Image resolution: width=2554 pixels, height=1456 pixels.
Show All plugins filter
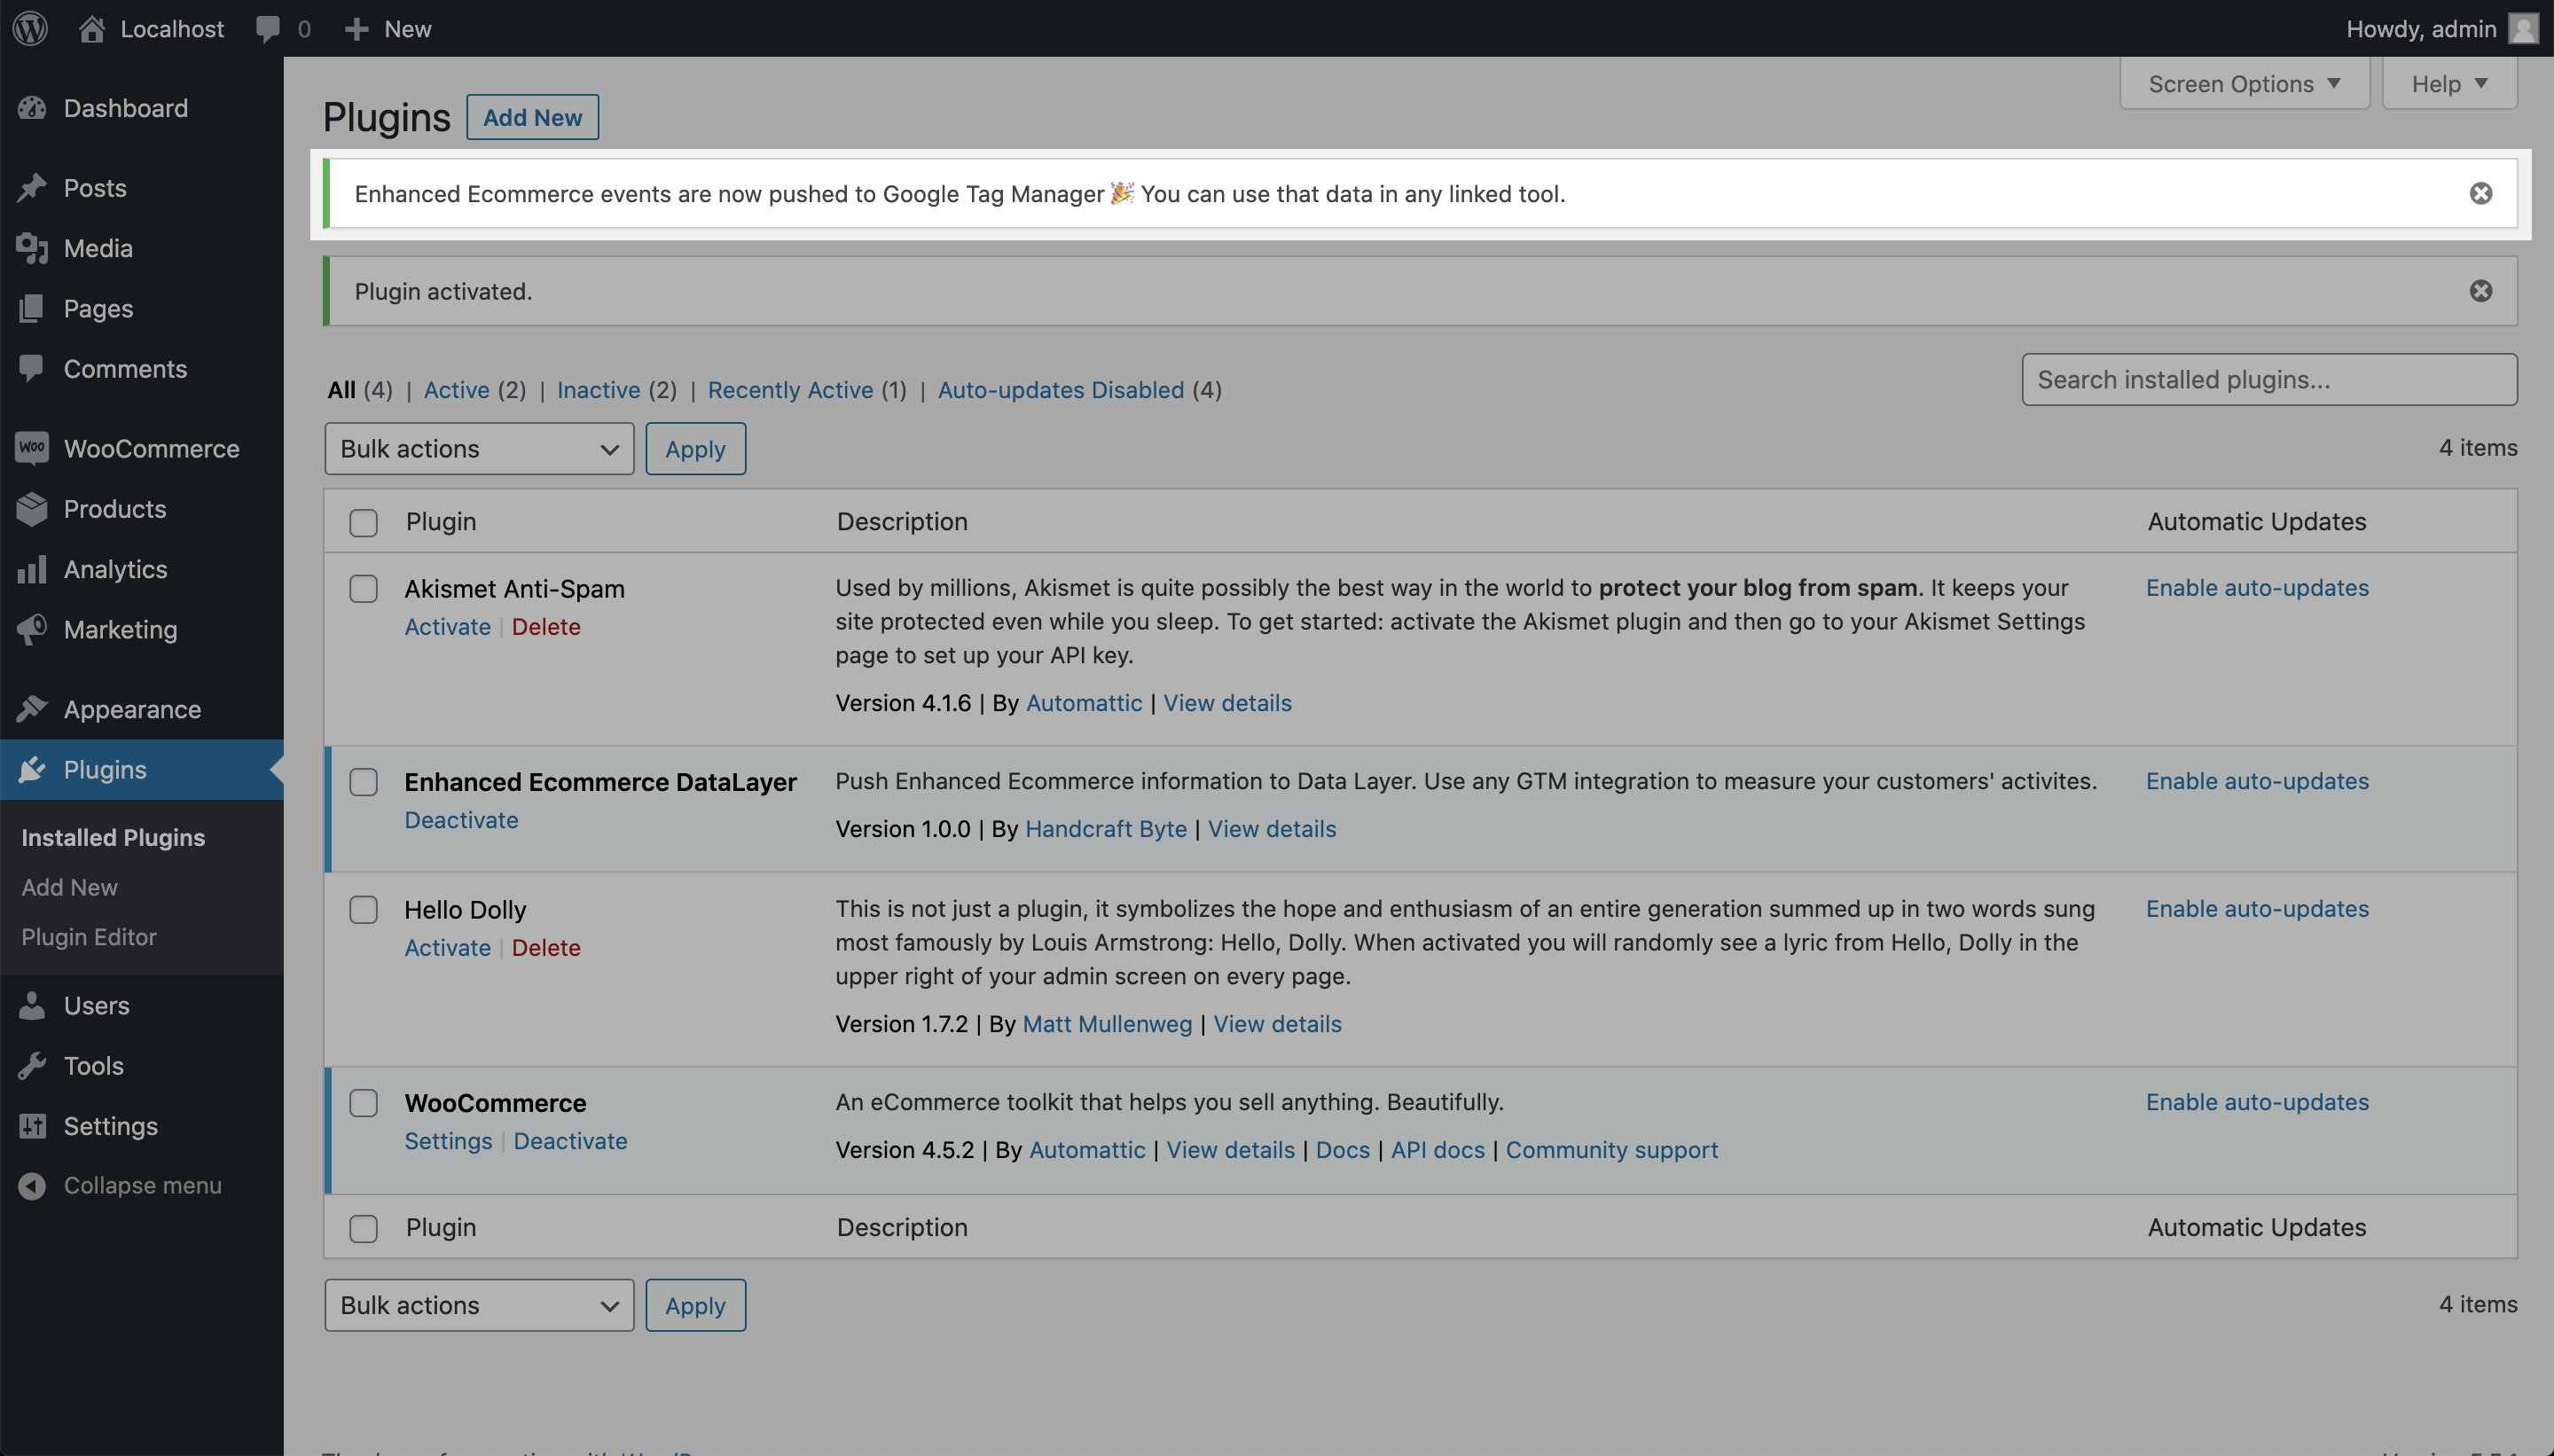tap(341, 389)
